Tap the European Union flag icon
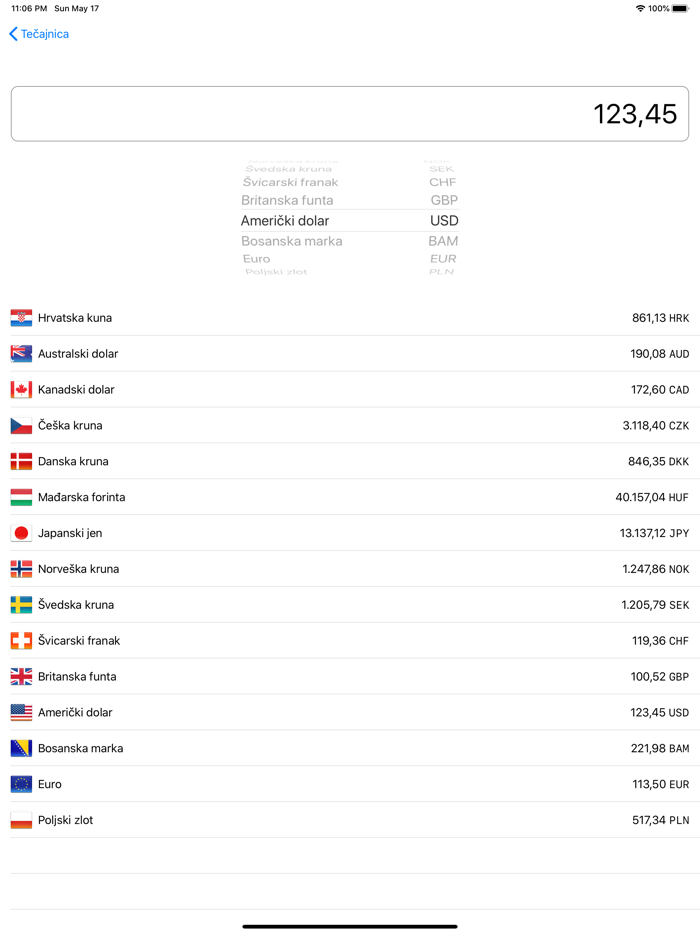The width and height of the screenshot is (700, 934). (x=21, y=785)
